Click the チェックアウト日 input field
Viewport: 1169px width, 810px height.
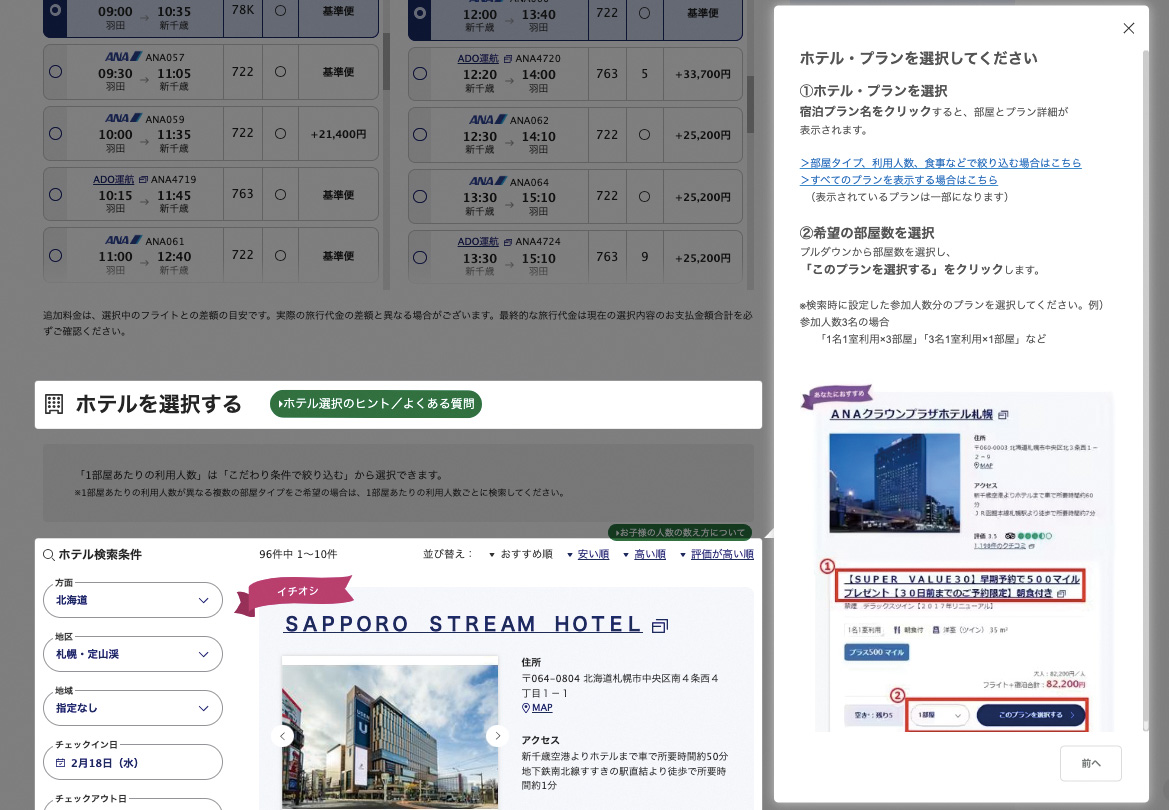click(132, 806)
